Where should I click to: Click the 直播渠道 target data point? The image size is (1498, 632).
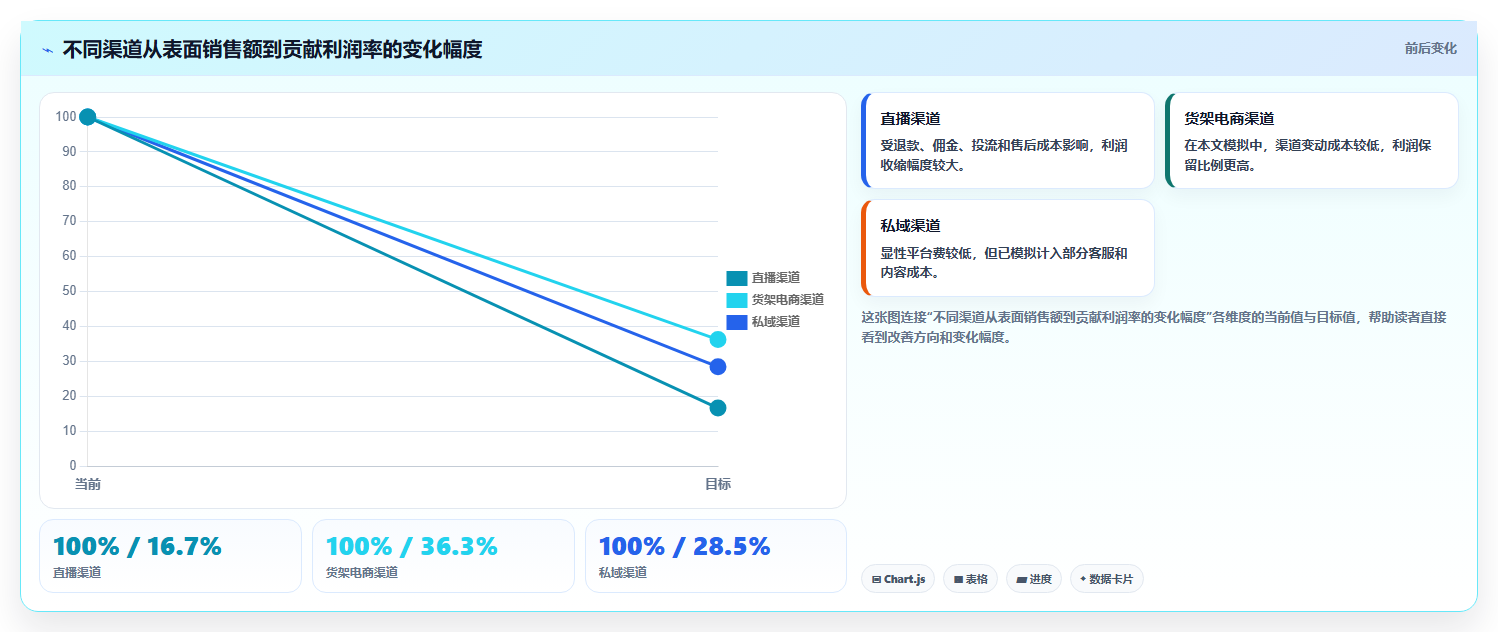click(x=718, y=408)
